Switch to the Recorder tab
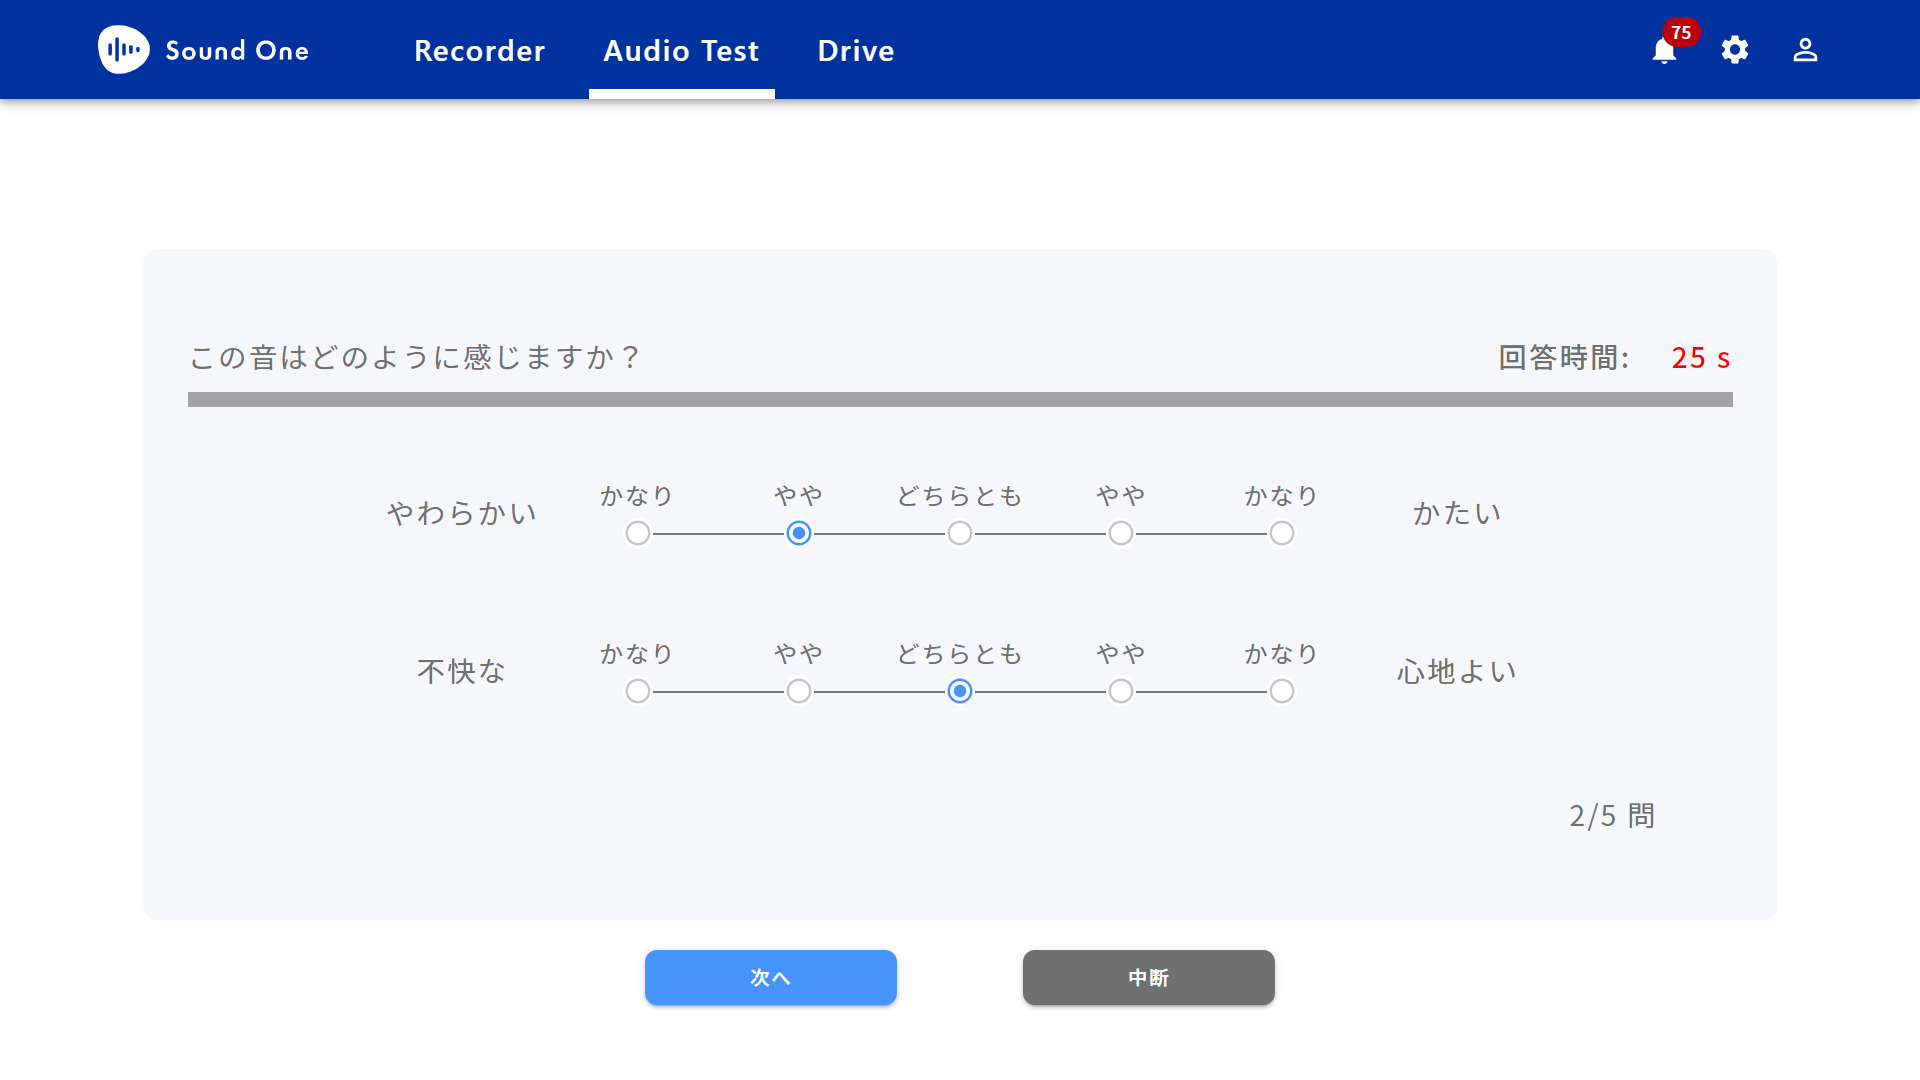The height and width of the screenshot is (1080, 1920). pos(480,51)
